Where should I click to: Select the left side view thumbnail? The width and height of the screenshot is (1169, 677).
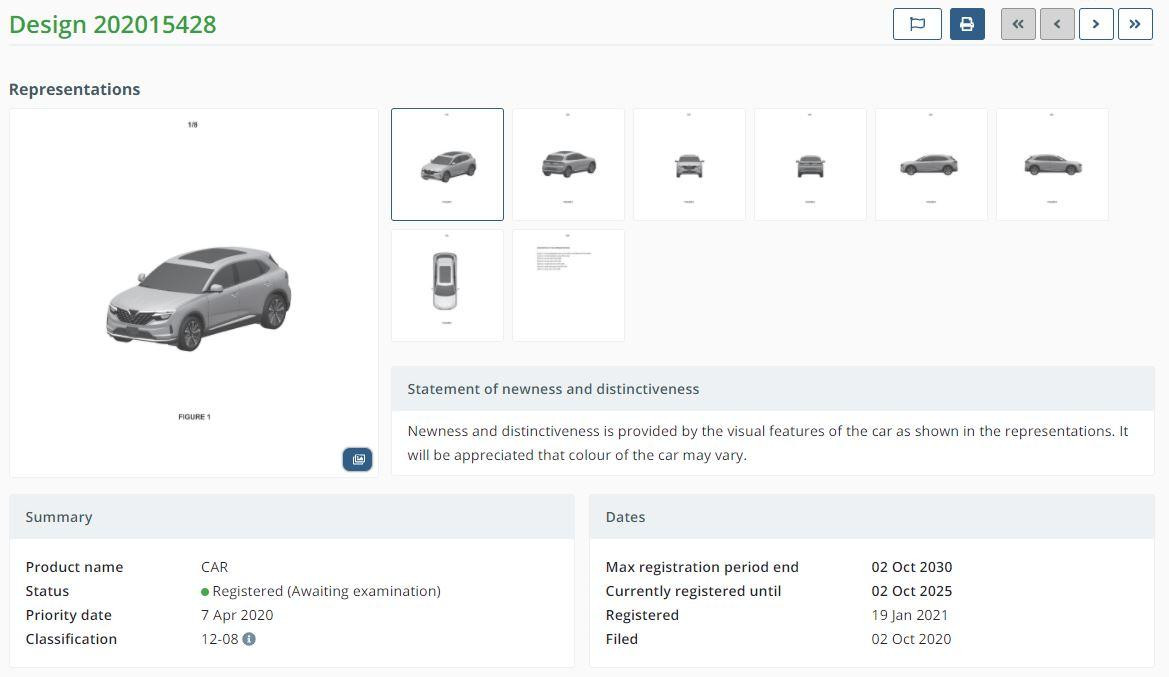[x=931, y=164]
